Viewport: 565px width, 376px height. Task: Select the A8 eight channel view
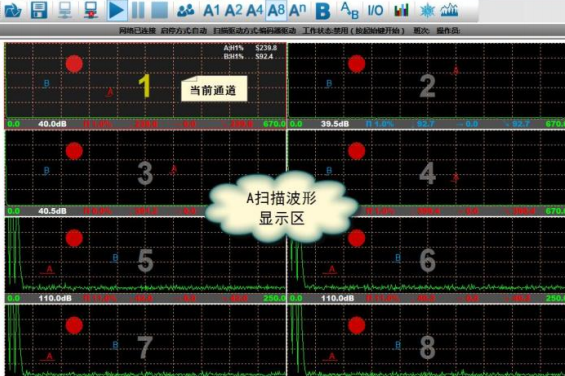(276, 10)
